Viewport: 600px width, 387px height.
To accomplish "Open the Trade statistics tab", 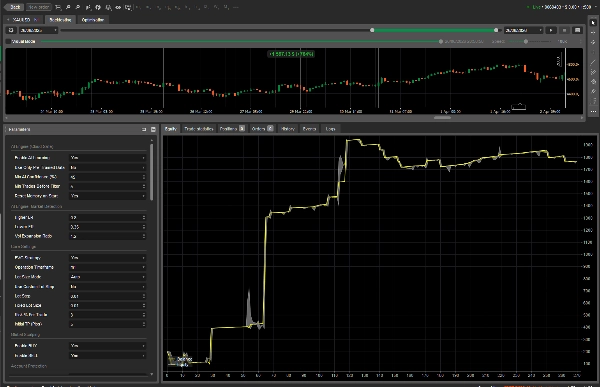I will [x=199, y=129].
